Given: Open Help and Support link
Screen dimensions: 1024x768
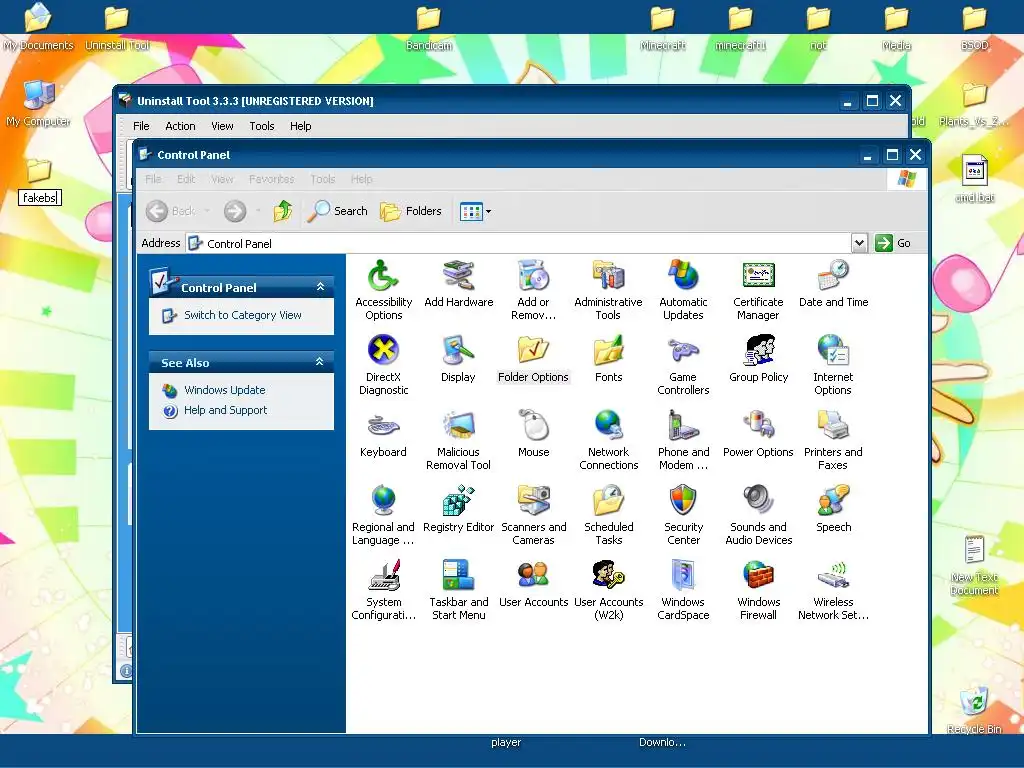Looking at the screenshot, I should (x=225, y=410).
